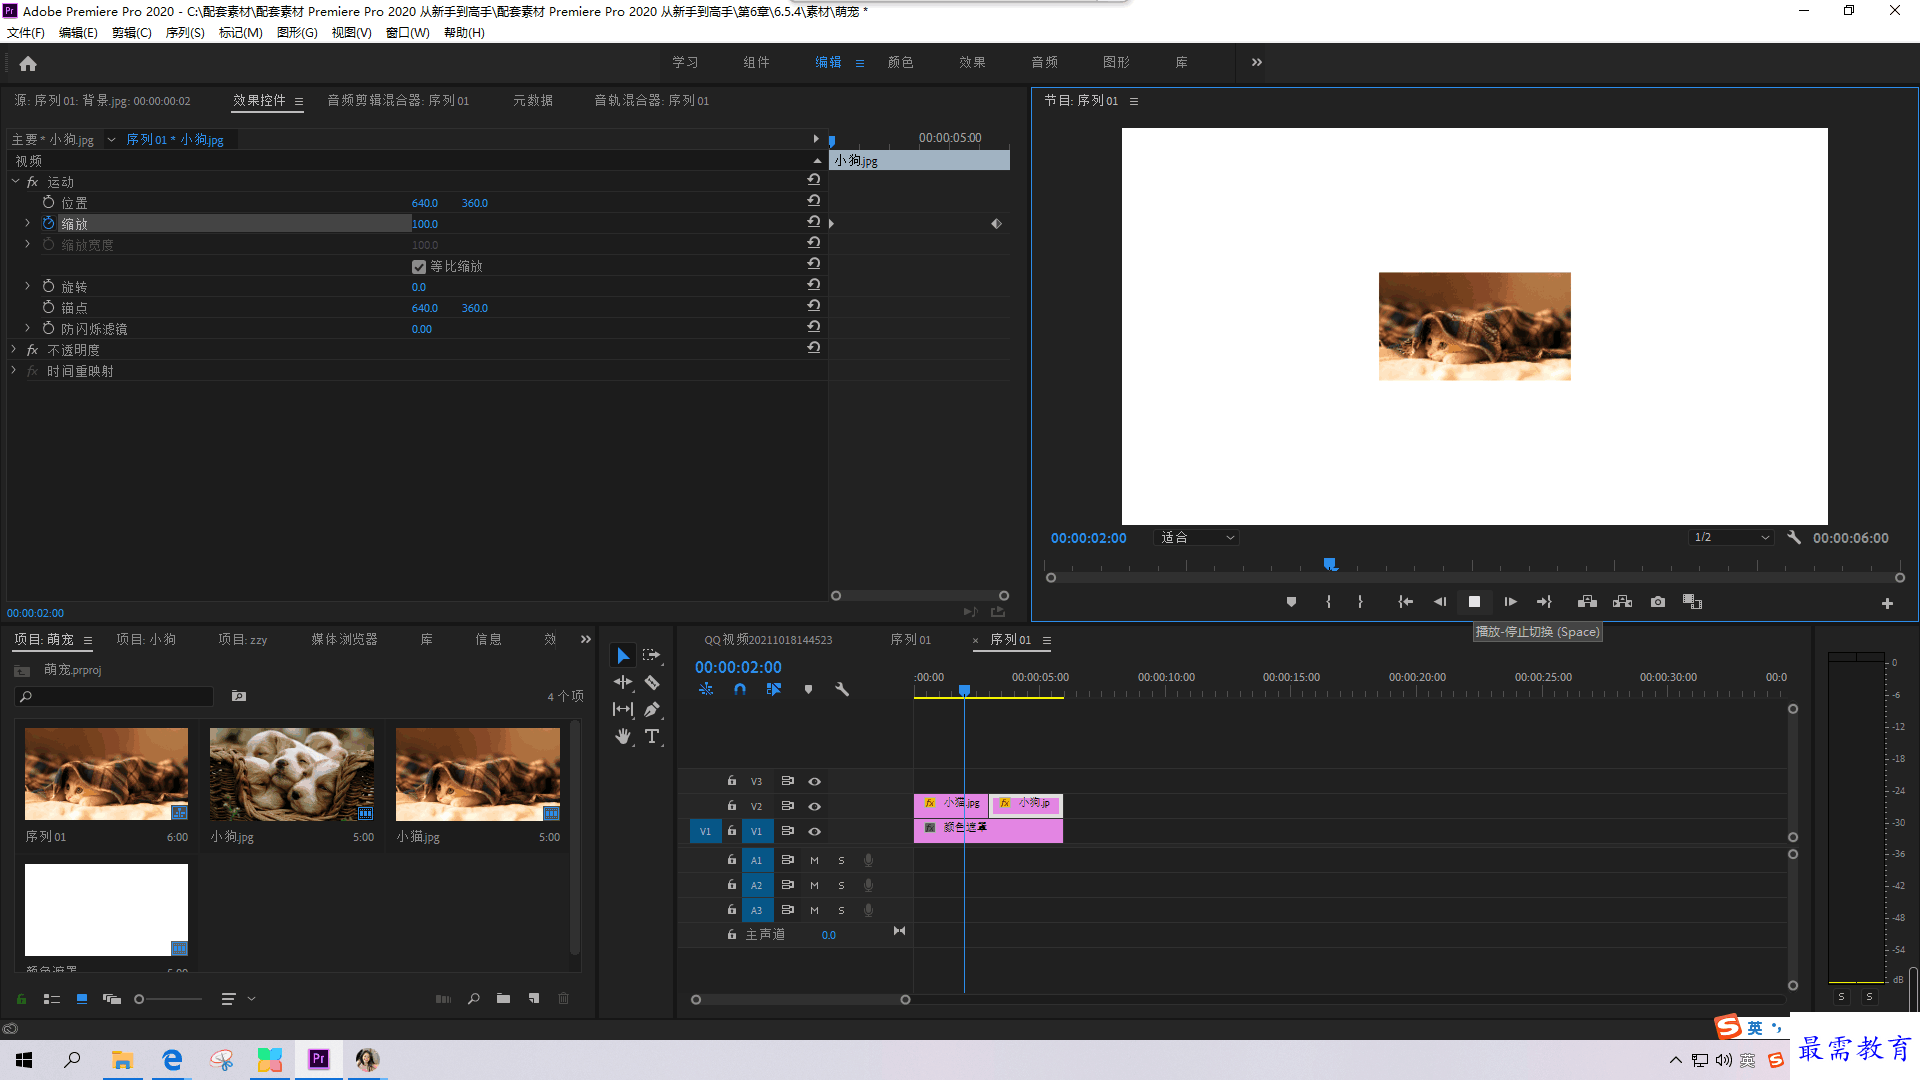The height and width of the screenshot is (1080, 1920).
Task: Click Mark Out button
Action: pyautogui.click(x=1360, y=602)
